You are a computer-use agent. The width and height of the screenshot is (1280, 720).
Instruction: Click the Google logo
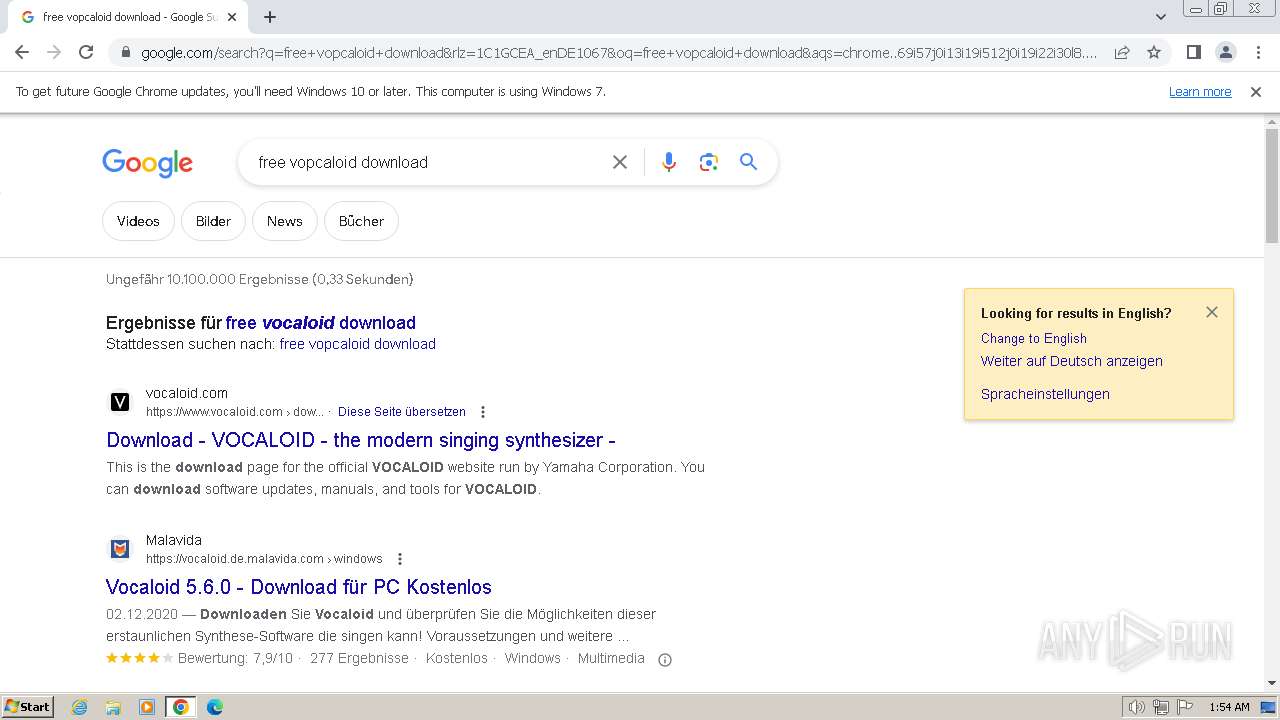[x=147, y=163]
